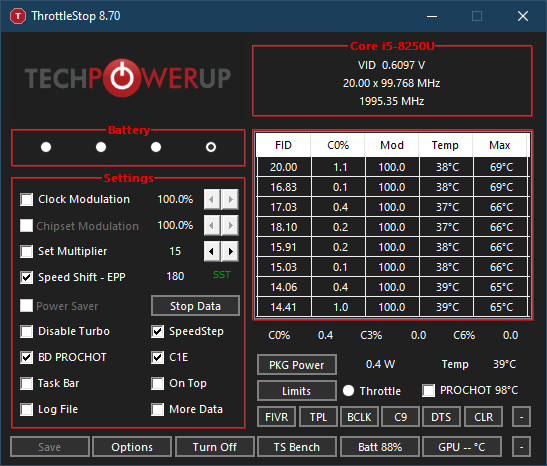Select the fourth Battery profile radio button
The height and width of the screenshot is (466, 547).
point(211,147)
